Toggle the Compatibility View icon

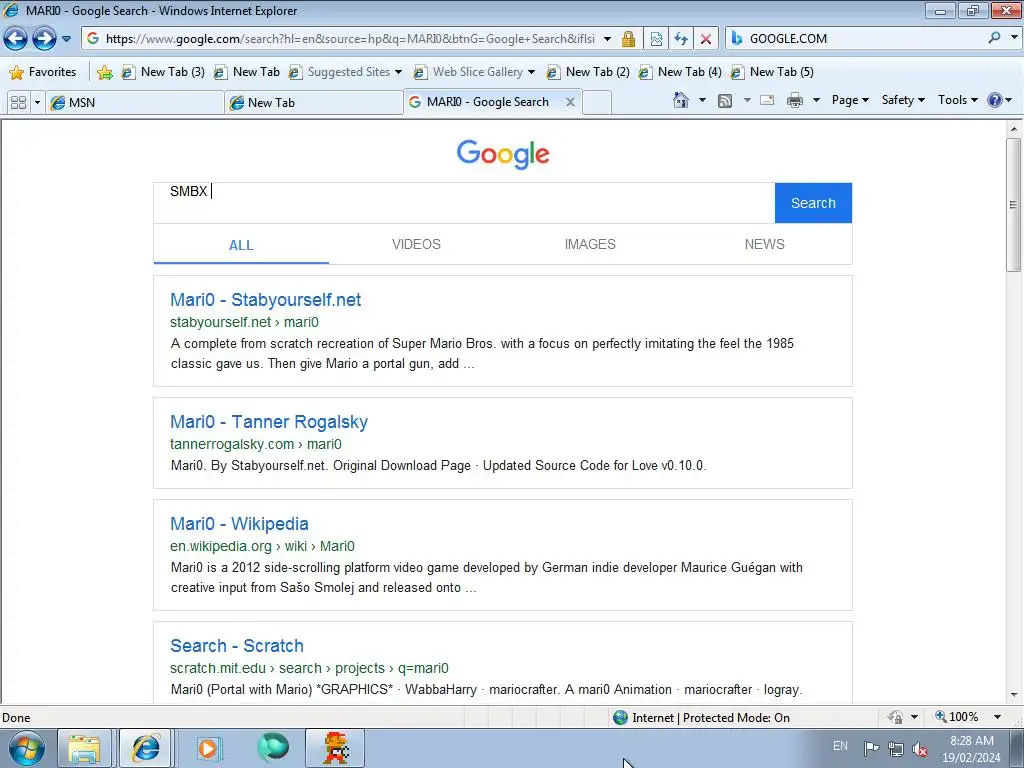tap(656, 39)
